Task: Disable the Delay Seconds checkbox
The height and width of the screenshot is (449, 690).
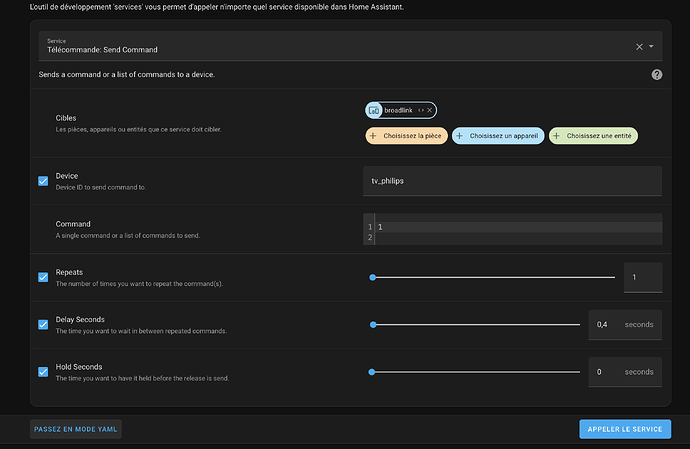Action: pyautogui.click(x=43, y=324)
